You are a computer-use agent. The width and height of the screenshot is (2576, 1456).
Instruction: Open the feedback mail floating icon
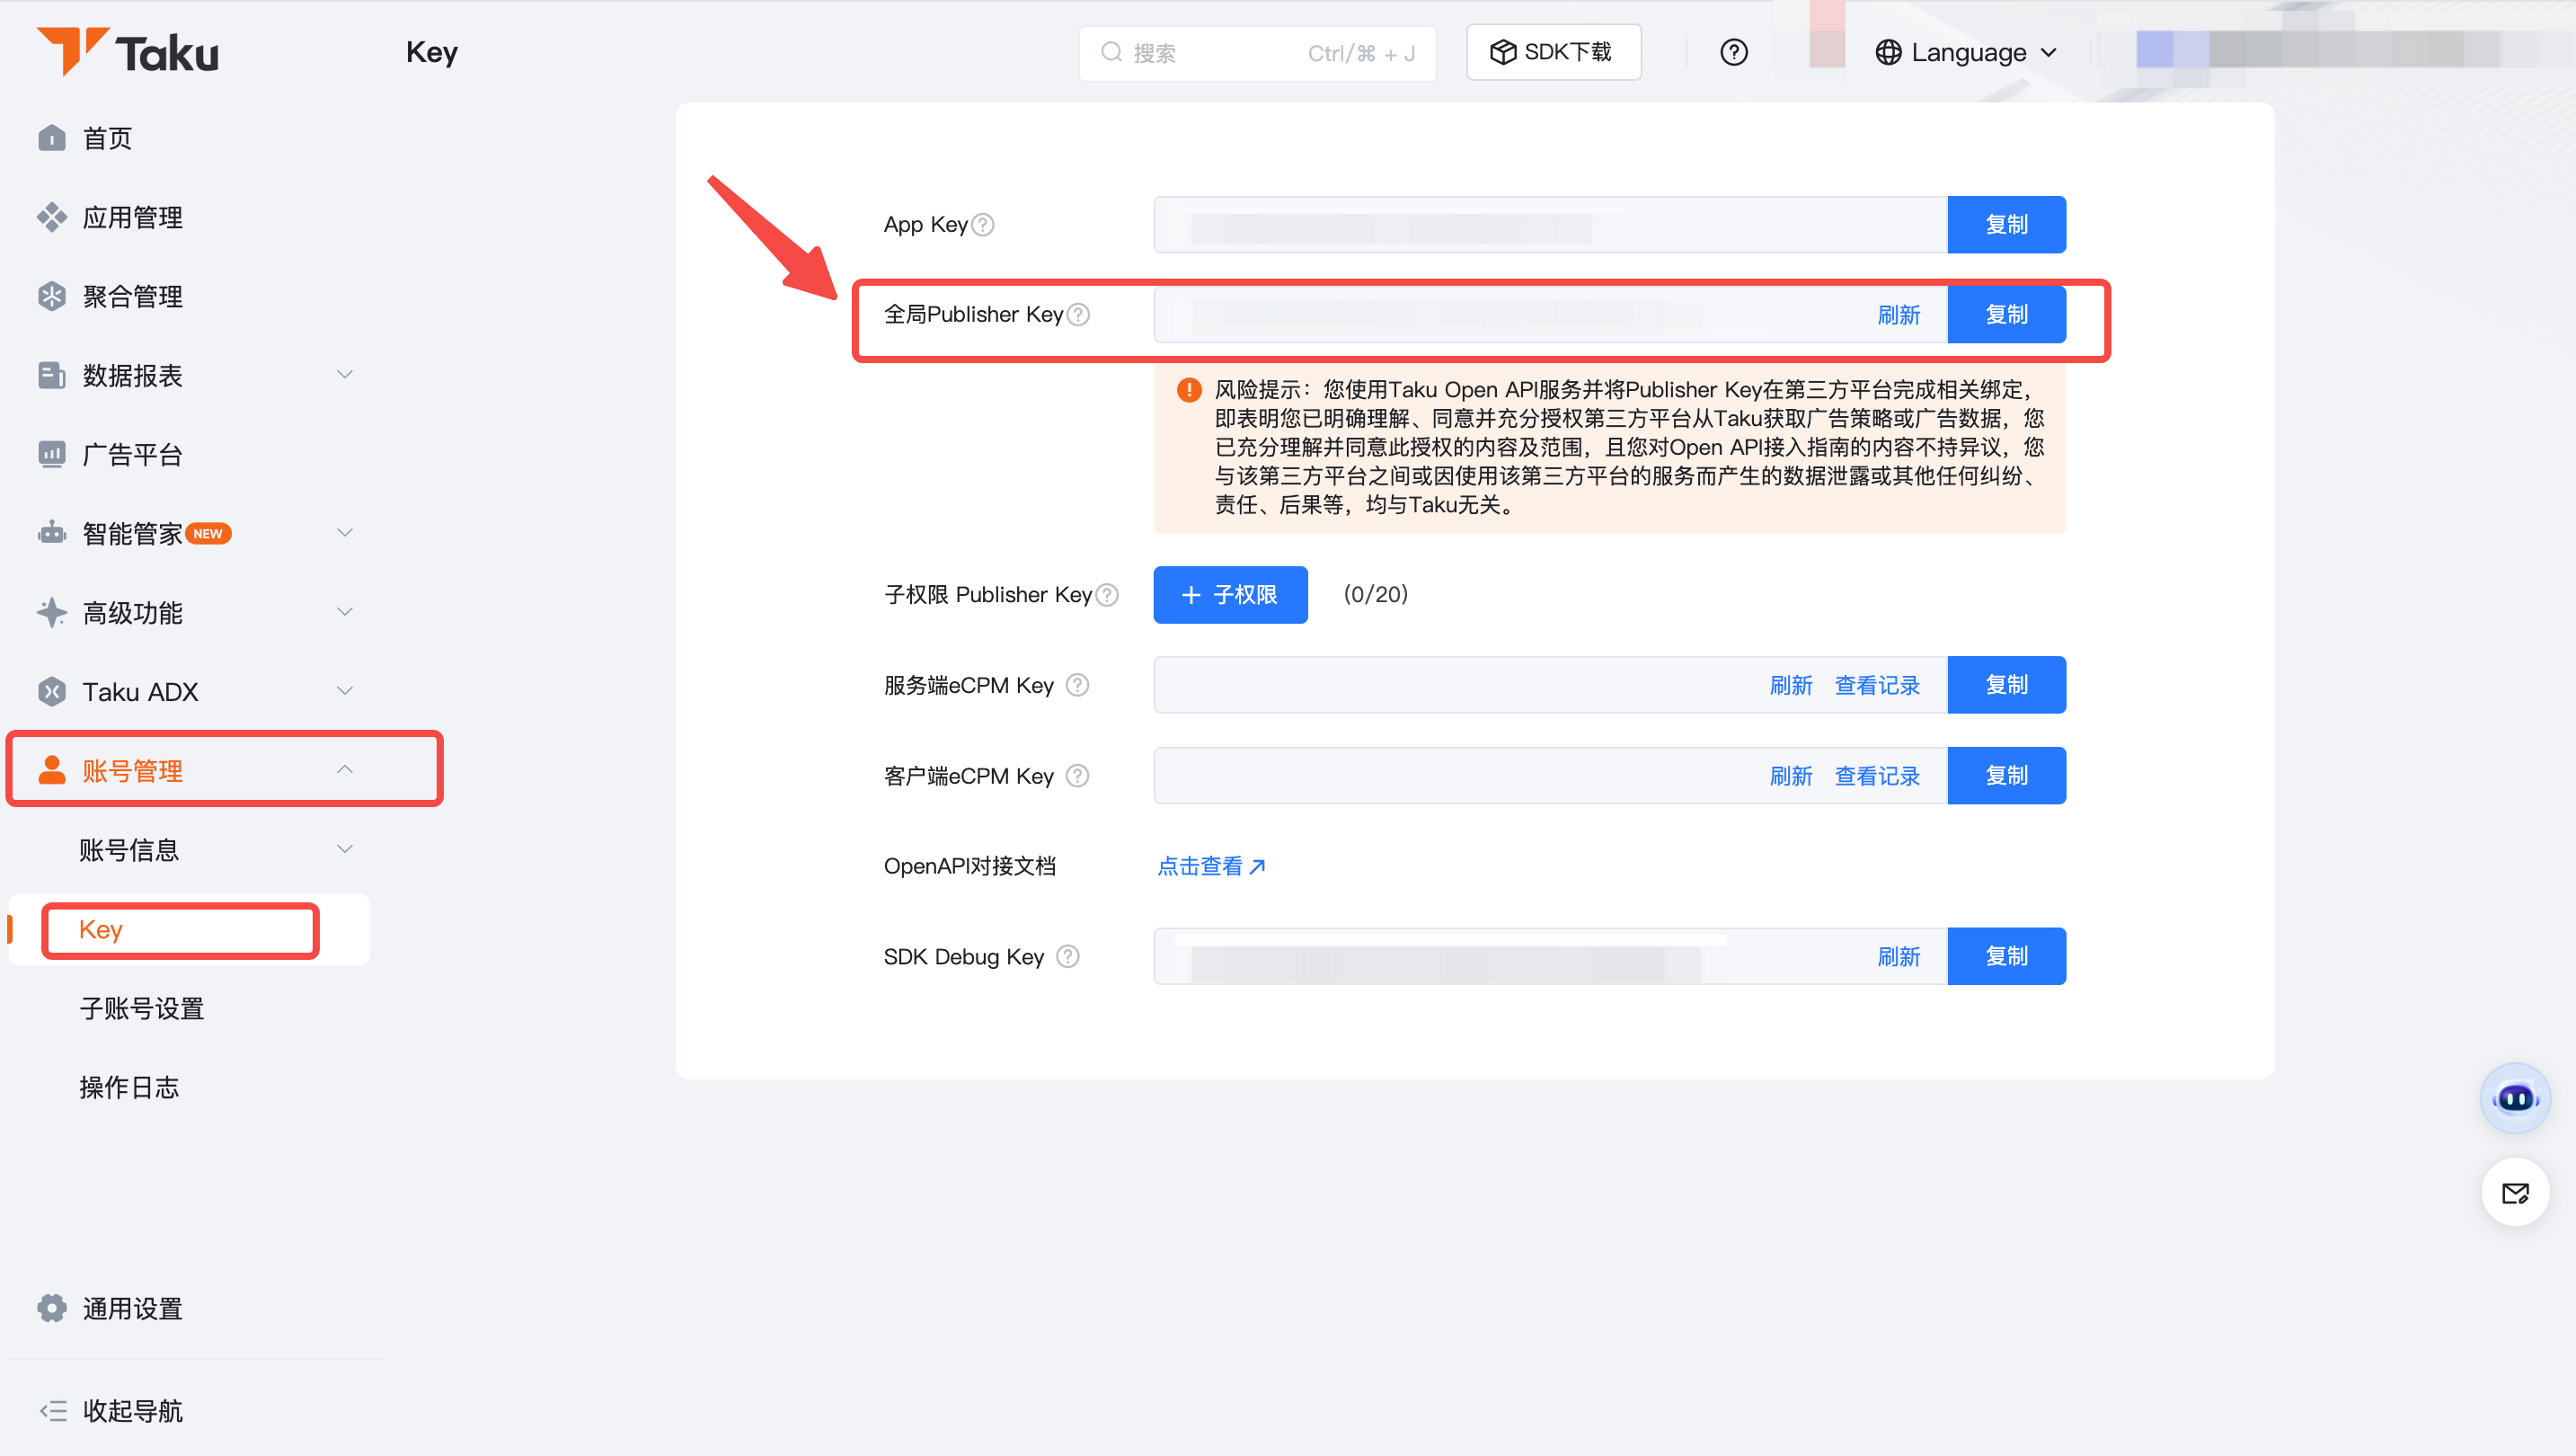[2515, 1192]
